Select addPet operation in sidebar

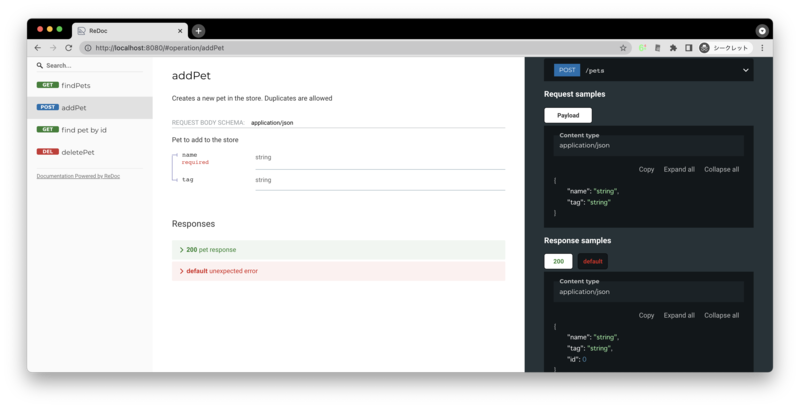[x=90, y=108]
